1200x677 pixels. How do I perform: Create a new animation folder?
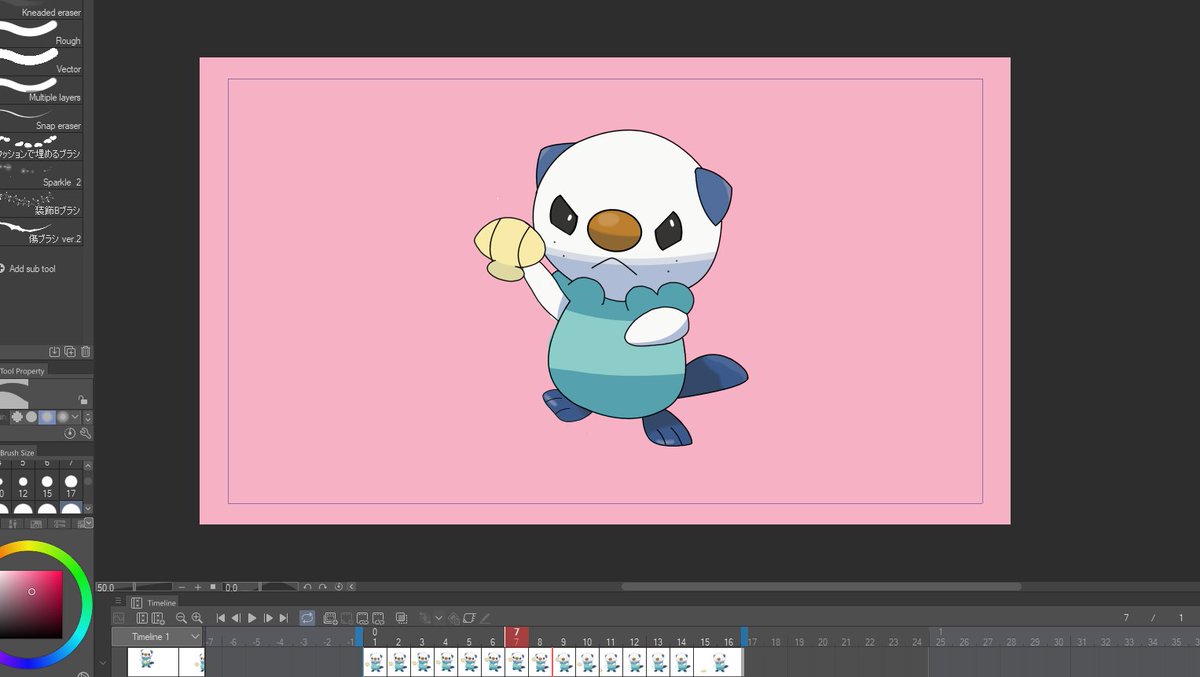click(x=330, y=618)
